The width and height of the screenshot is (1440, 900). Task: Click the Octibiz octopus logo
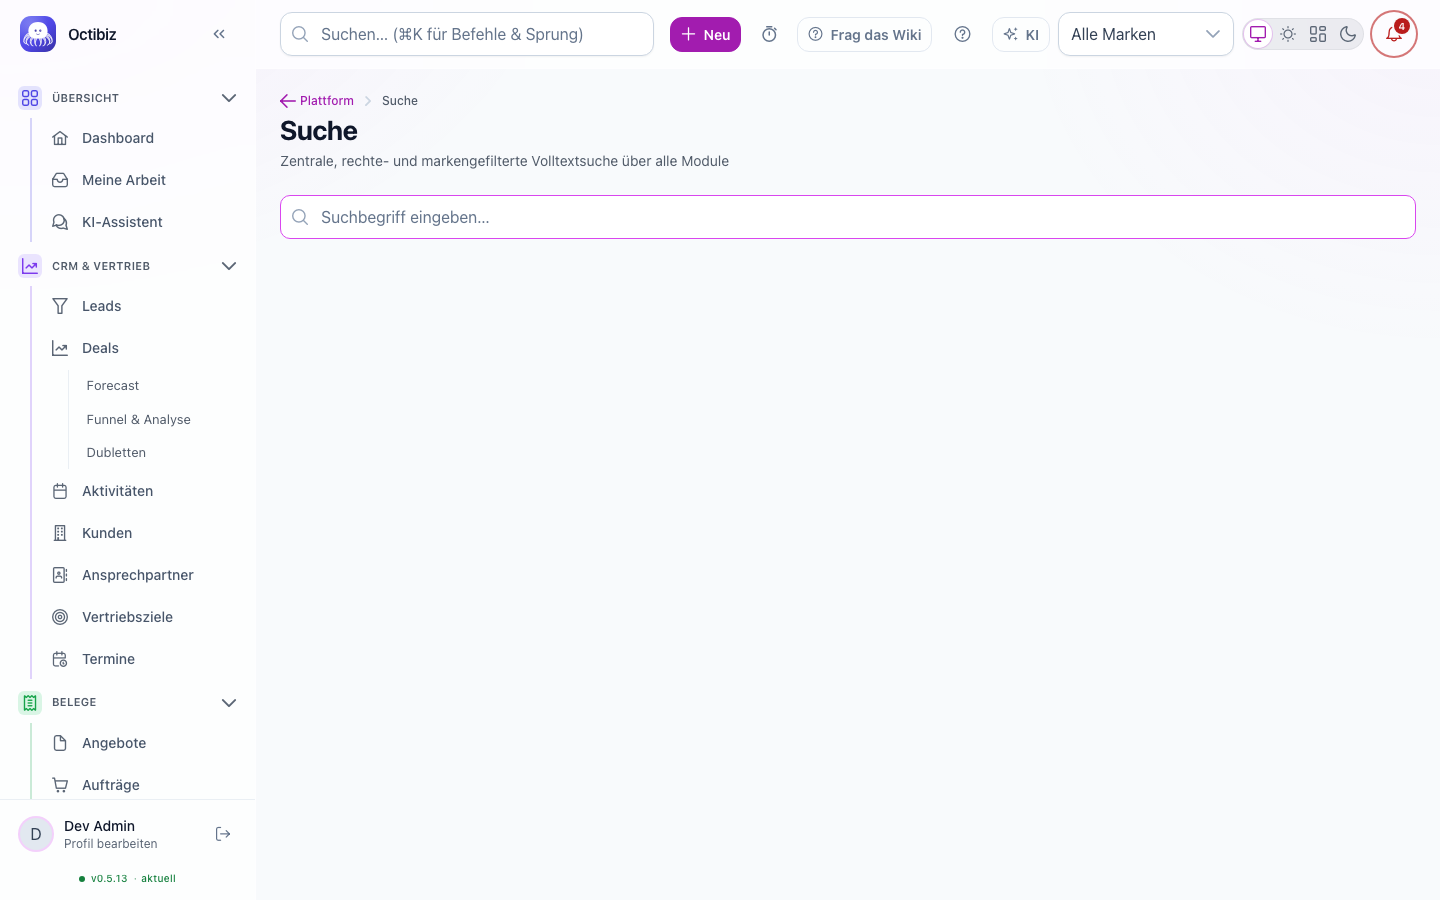pos(38,34)
